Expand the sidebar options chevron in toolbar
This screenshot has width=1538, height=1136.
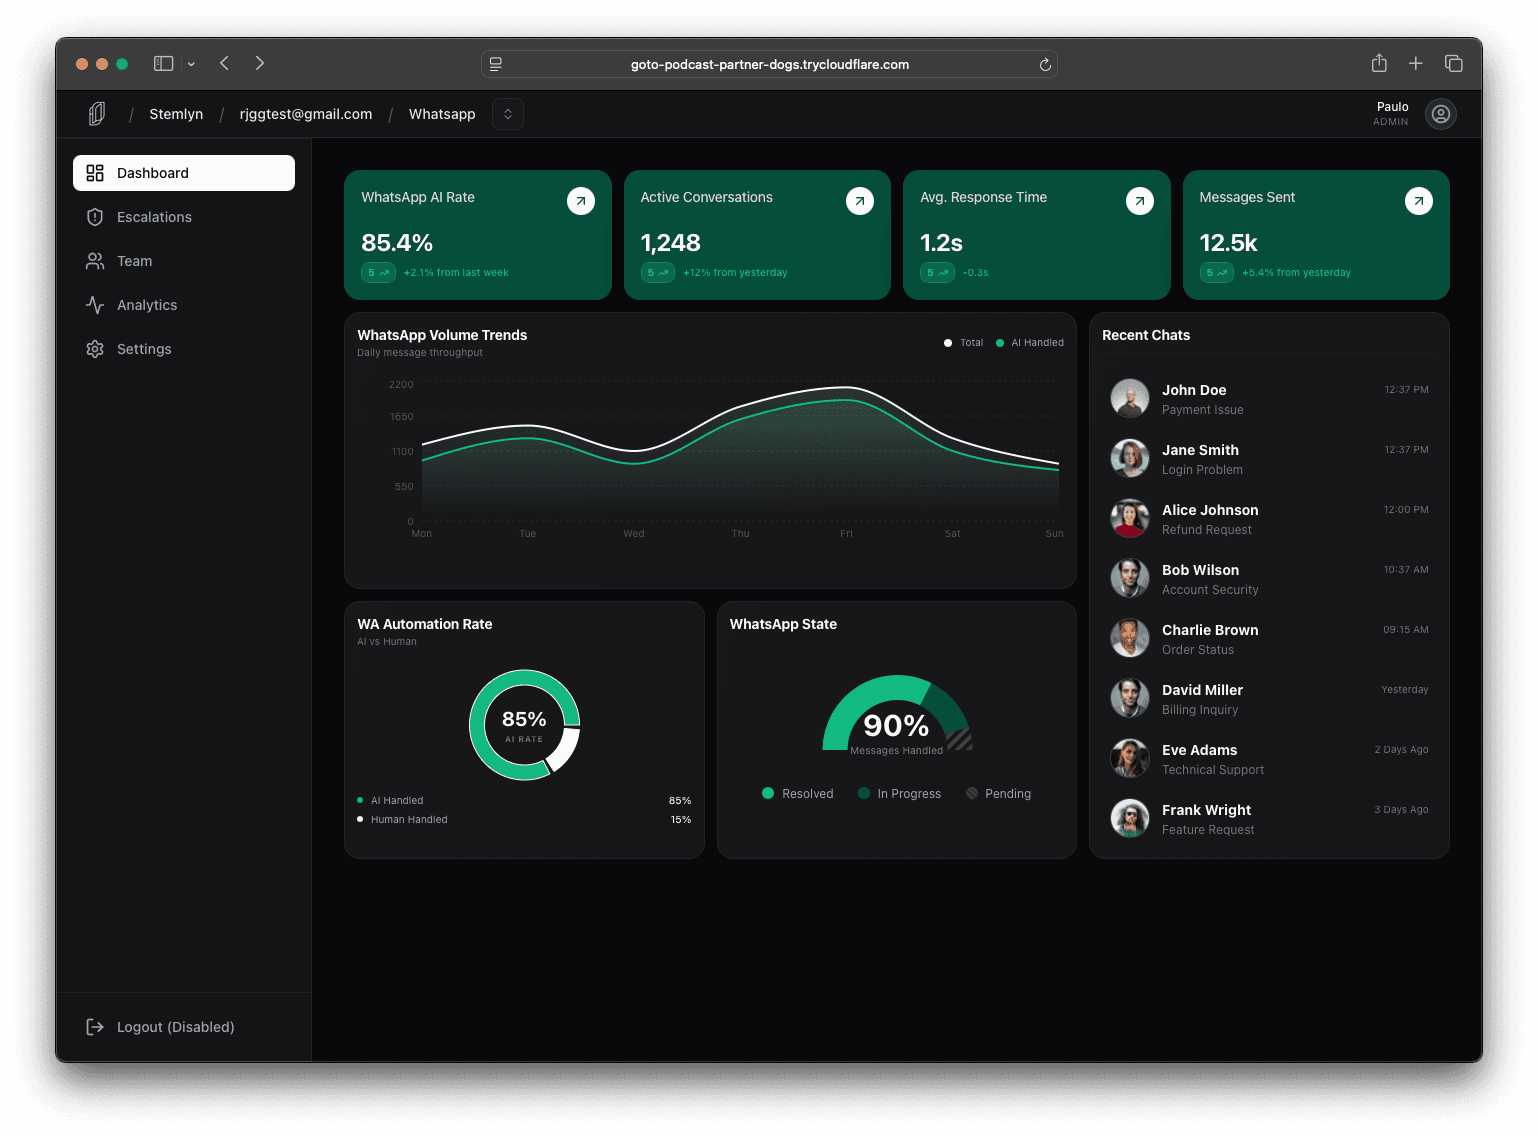pyautogui.click(x=191, y=64)
